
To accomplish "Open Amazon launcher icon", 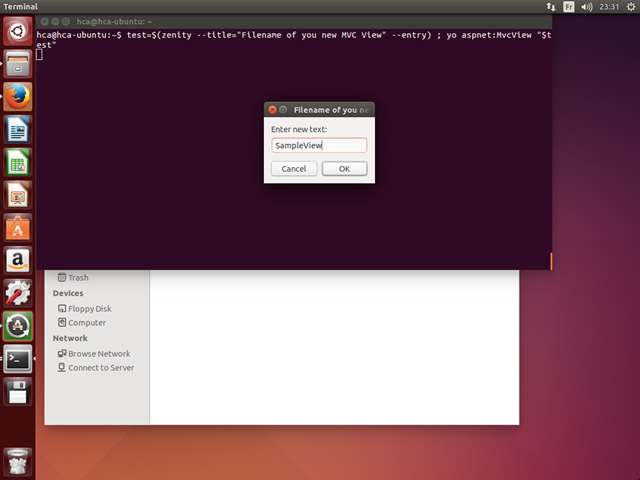I will pos(18,260).
